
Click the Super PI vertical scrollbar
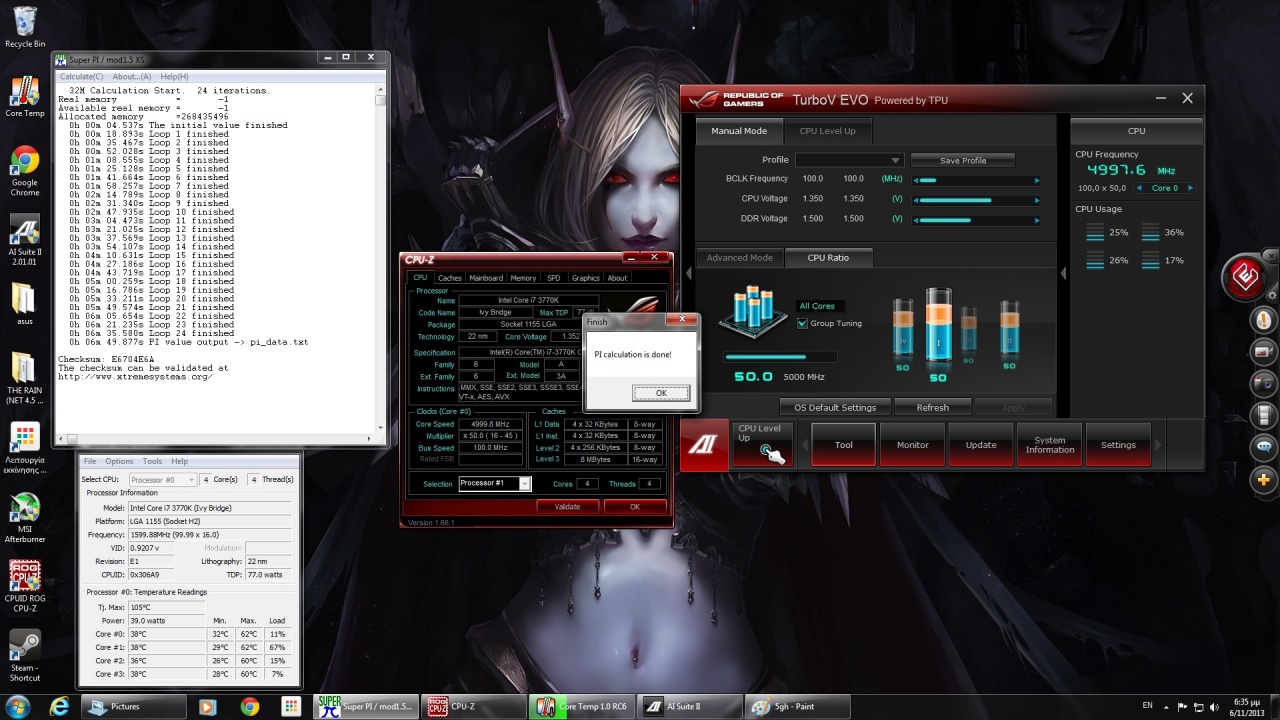pyautogui.click(x=381, y=260)
